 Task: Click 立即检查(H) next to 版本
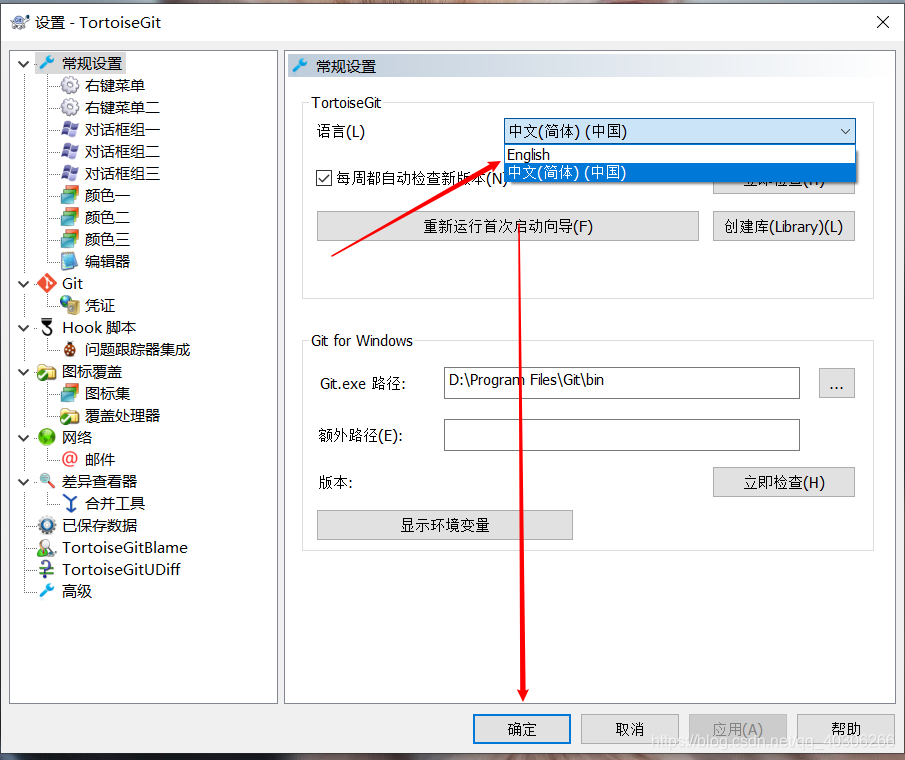click(x=784, y=482)
